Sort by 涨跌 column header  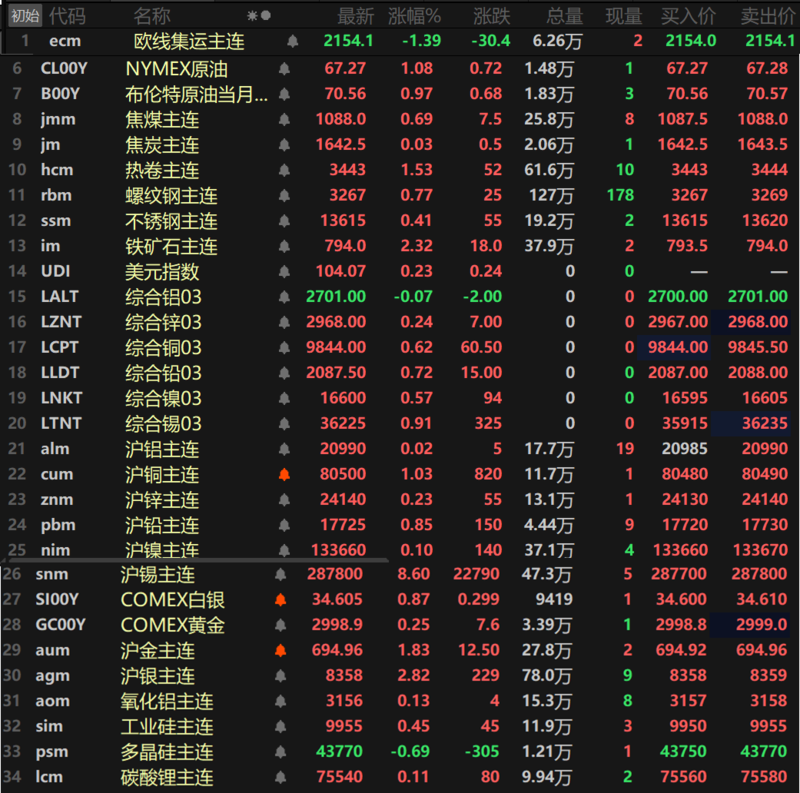click(x=491, y=16)
